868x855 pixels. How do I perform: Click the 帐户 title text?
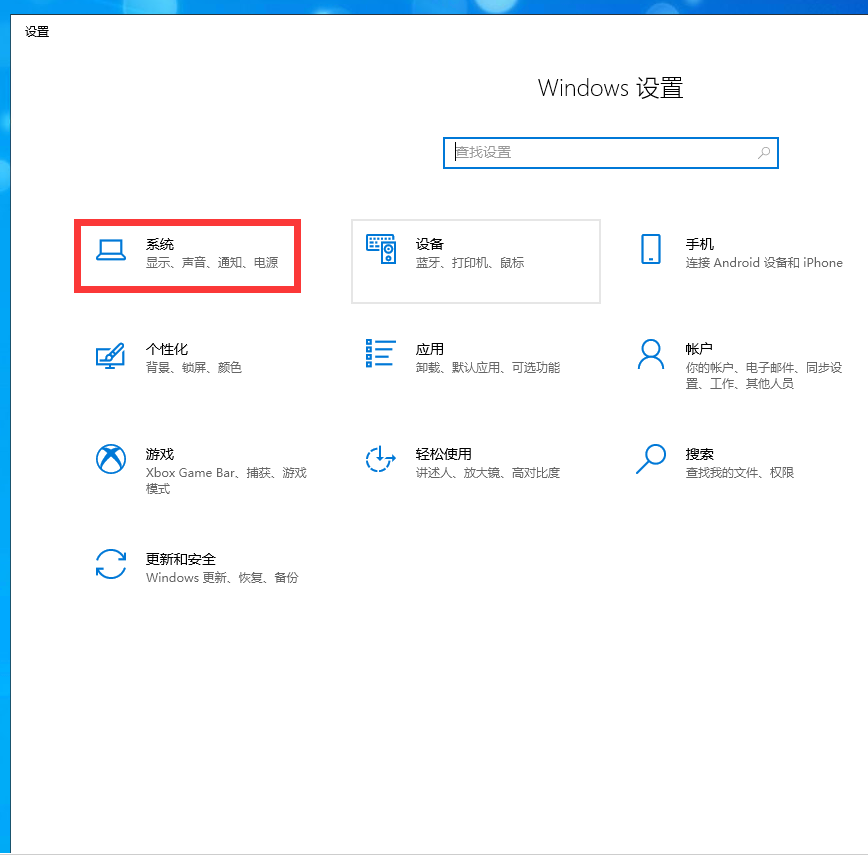[699, 349]
